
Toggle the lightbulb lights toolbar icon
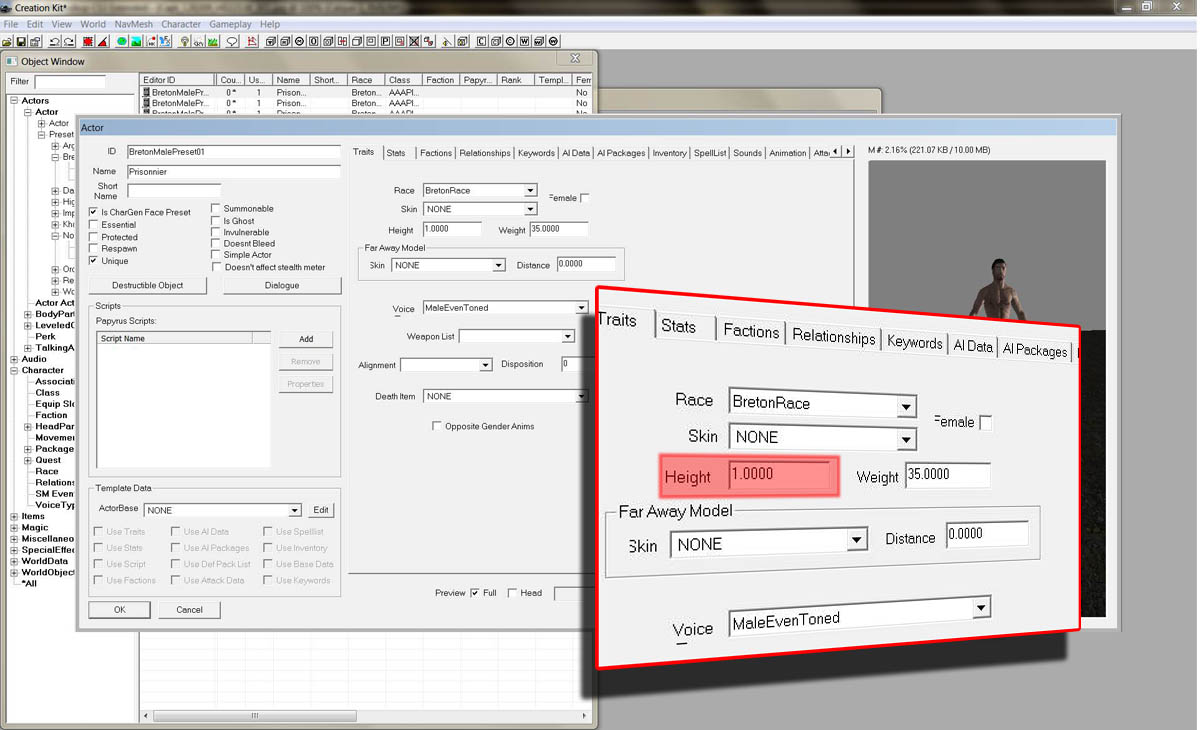pos(185,42)
